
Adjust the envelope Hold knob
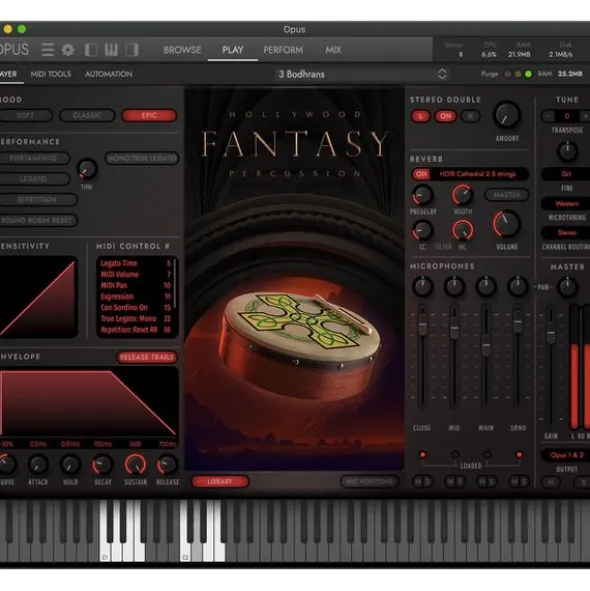(x=70, y=464)
